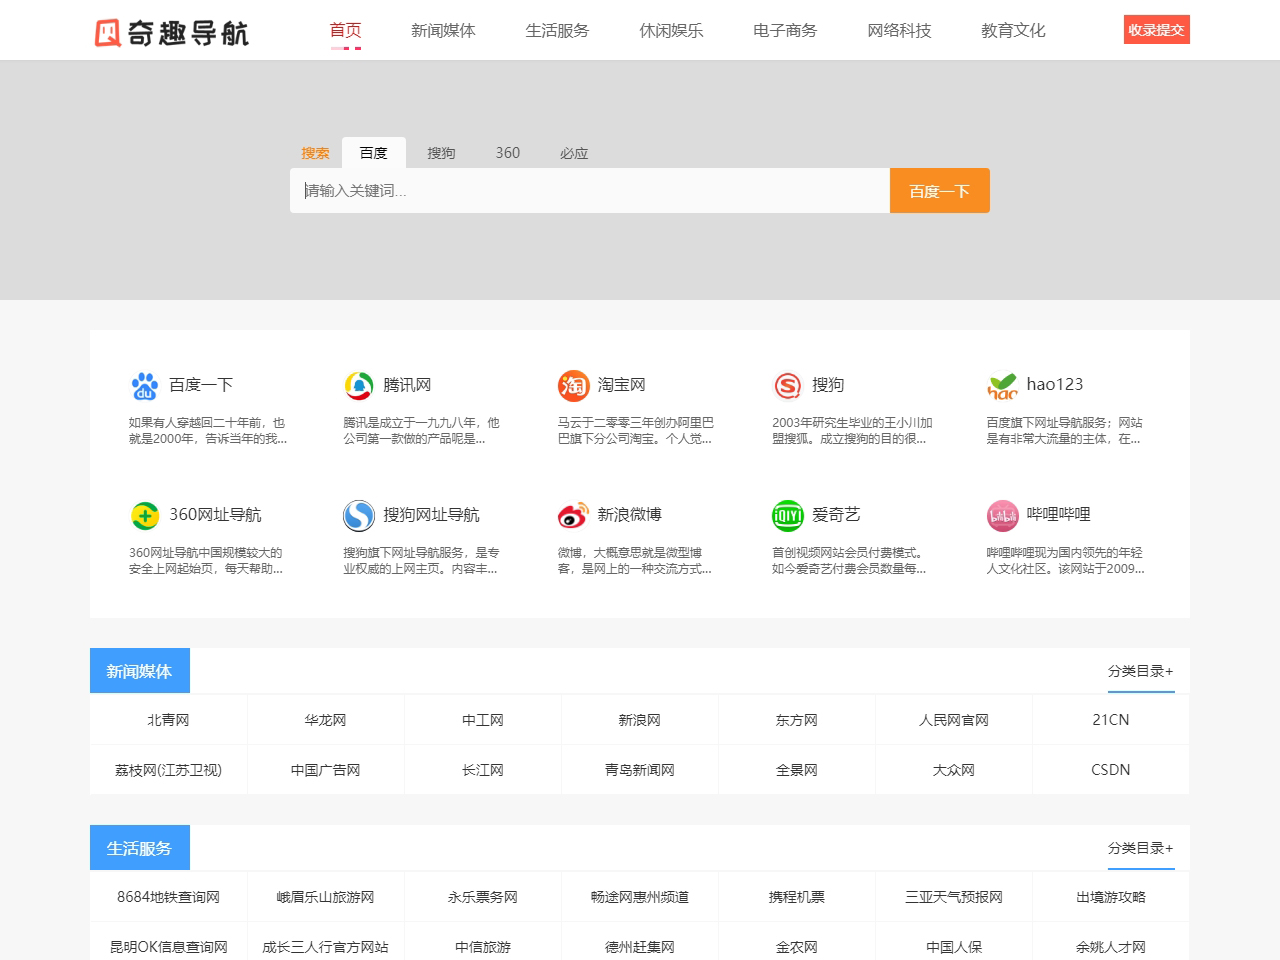
Task: Open Sina Weibo via its eye icon
Action: (573, 515)
